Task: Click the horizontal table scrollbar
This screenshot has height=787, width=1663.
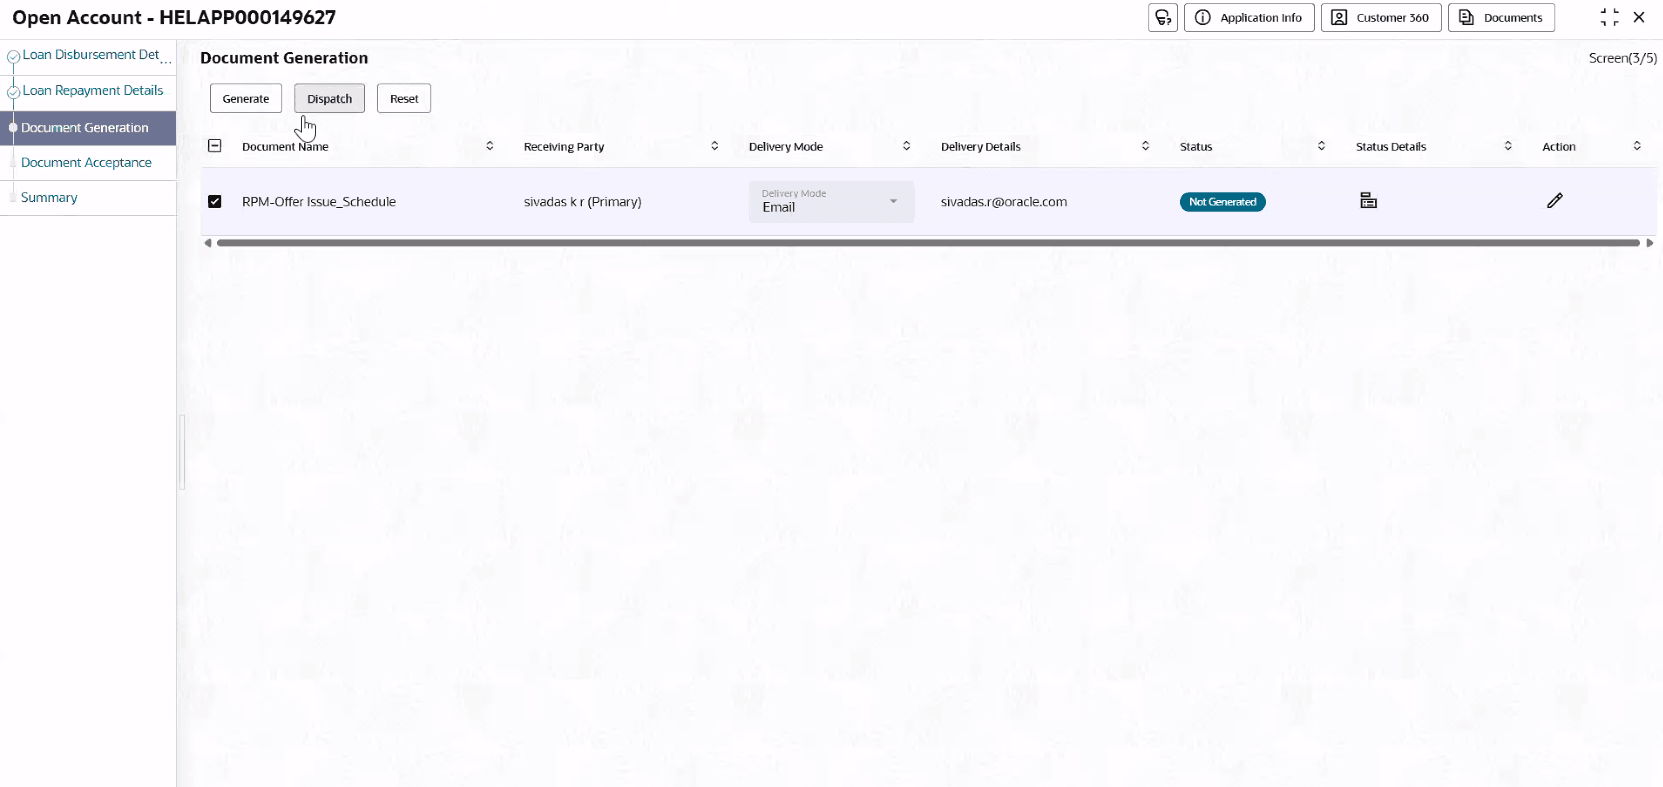Action: tap(928, 243)
